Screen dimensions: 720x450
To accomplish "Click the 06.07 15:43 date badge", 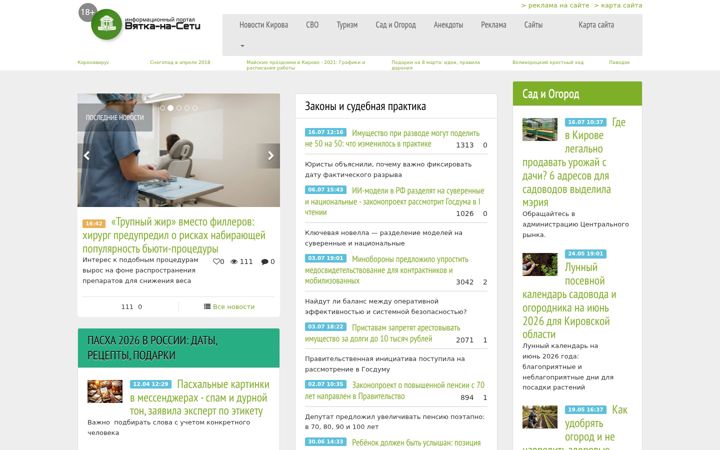I will (326, 190).
